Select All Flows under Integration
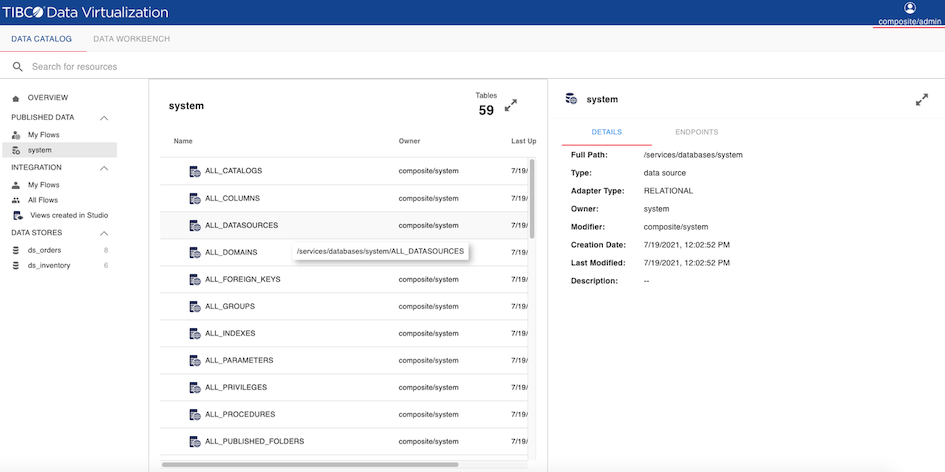Image resolution: width=945 pixels, height=472 pixels. point(42,200)
